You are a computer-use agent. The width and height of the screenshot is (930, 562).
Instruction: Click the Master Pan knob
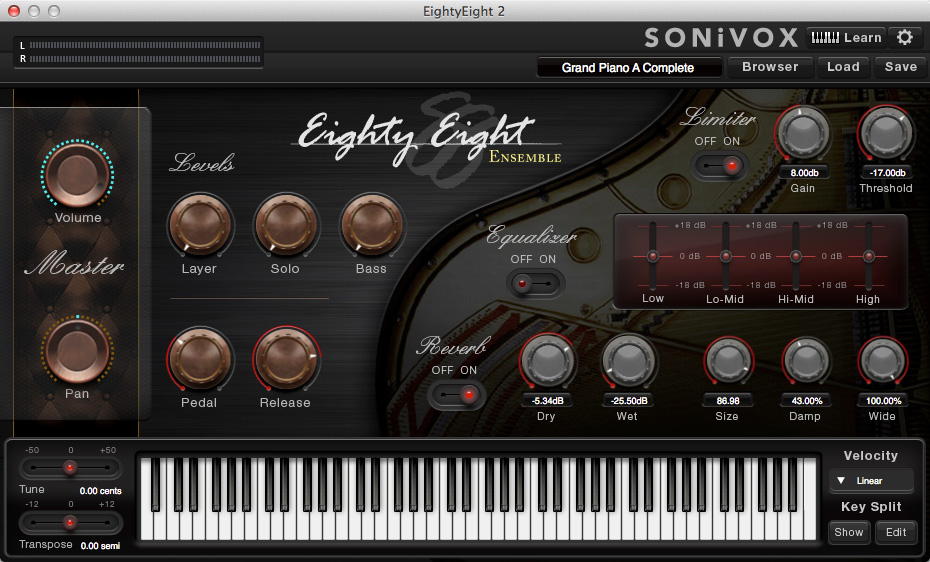(x=77, y=350)
